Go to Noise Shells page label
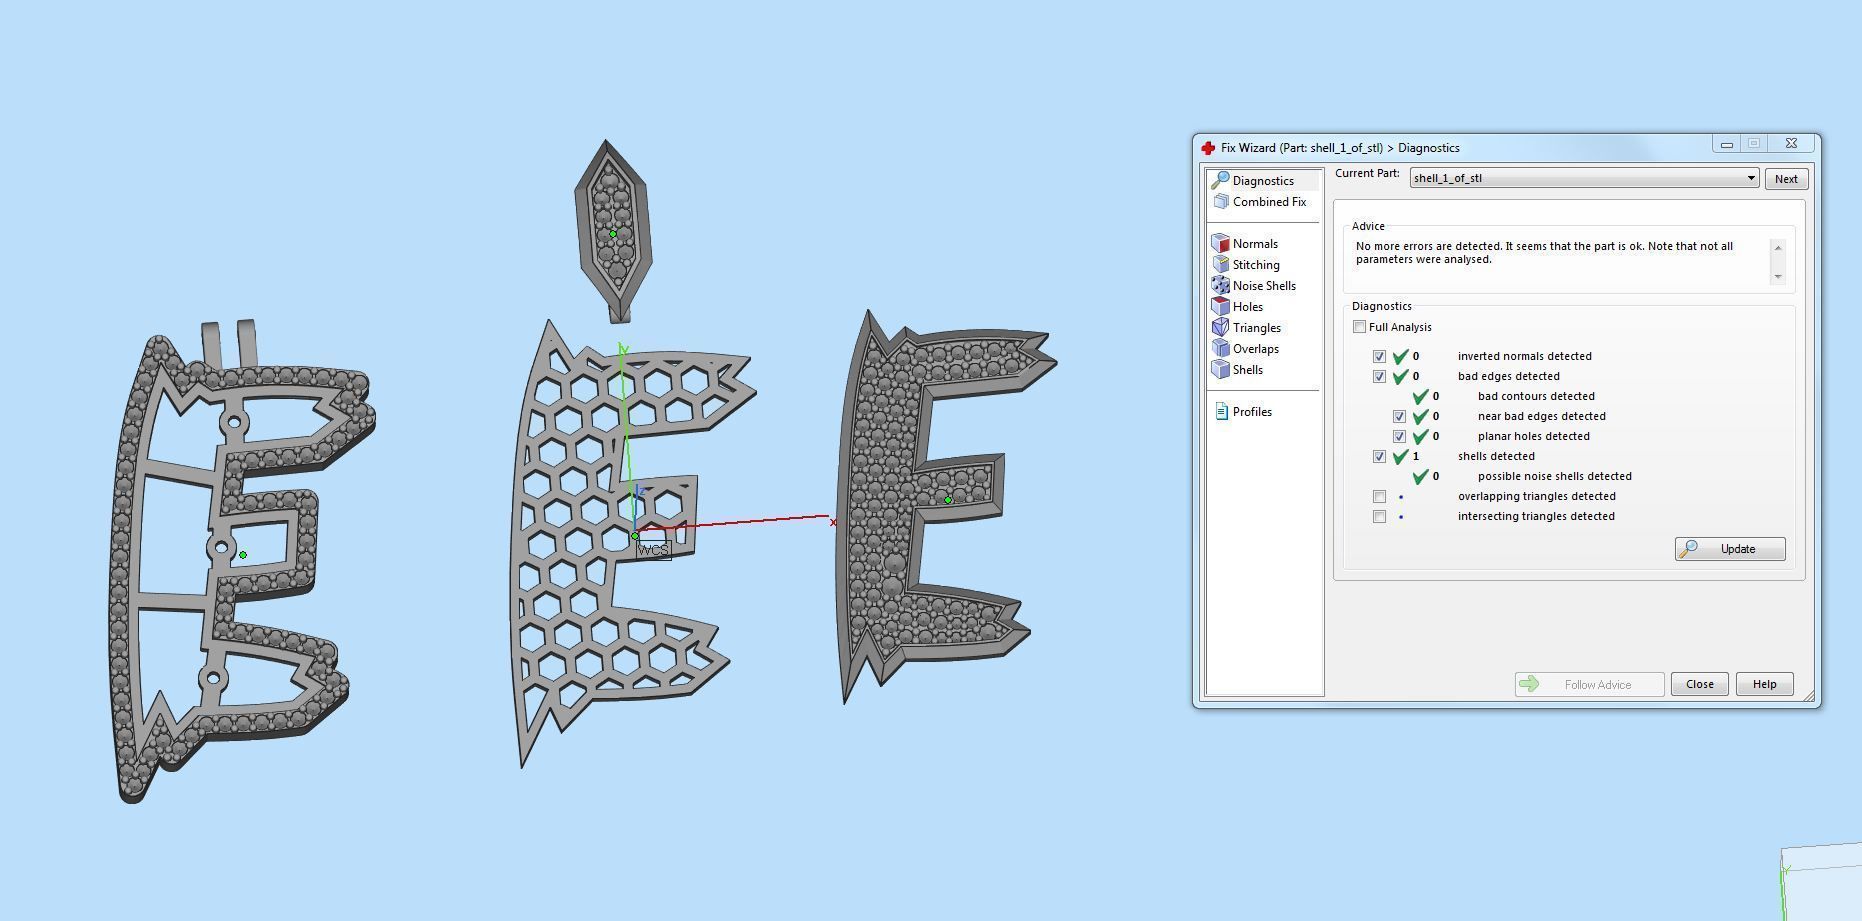Viewport: 1862px width, 921px height. (x=1264, y=286)
